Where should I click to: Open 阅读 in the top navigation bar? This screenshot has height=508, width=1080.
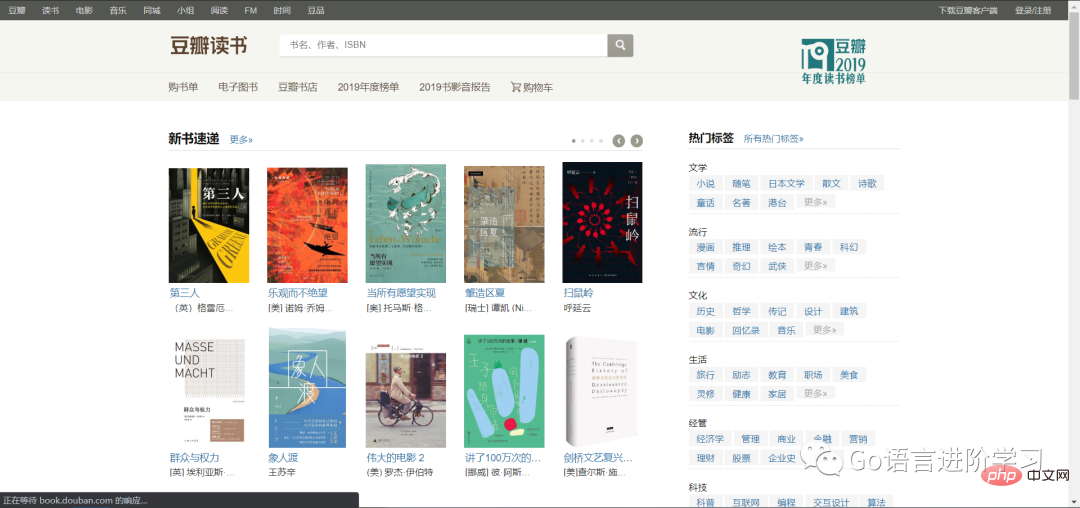coord(219,10)
